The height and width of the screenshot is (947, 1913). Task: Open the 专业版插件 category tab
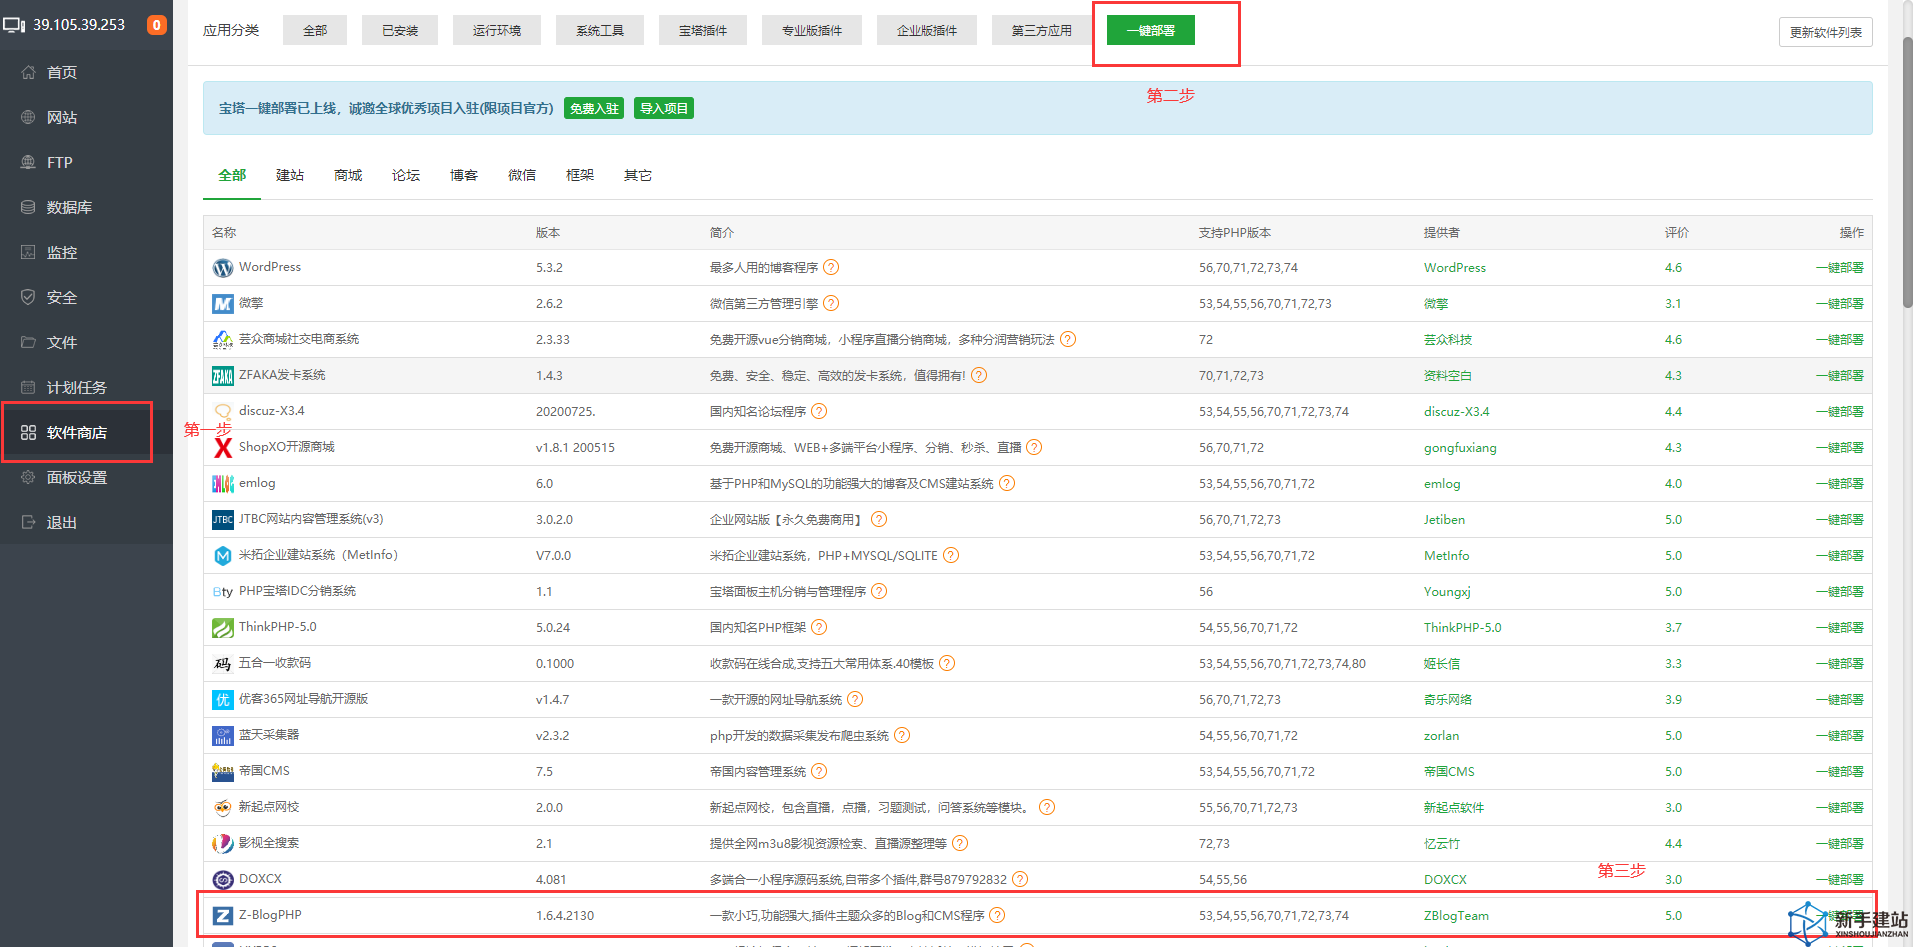coord(812,30)
